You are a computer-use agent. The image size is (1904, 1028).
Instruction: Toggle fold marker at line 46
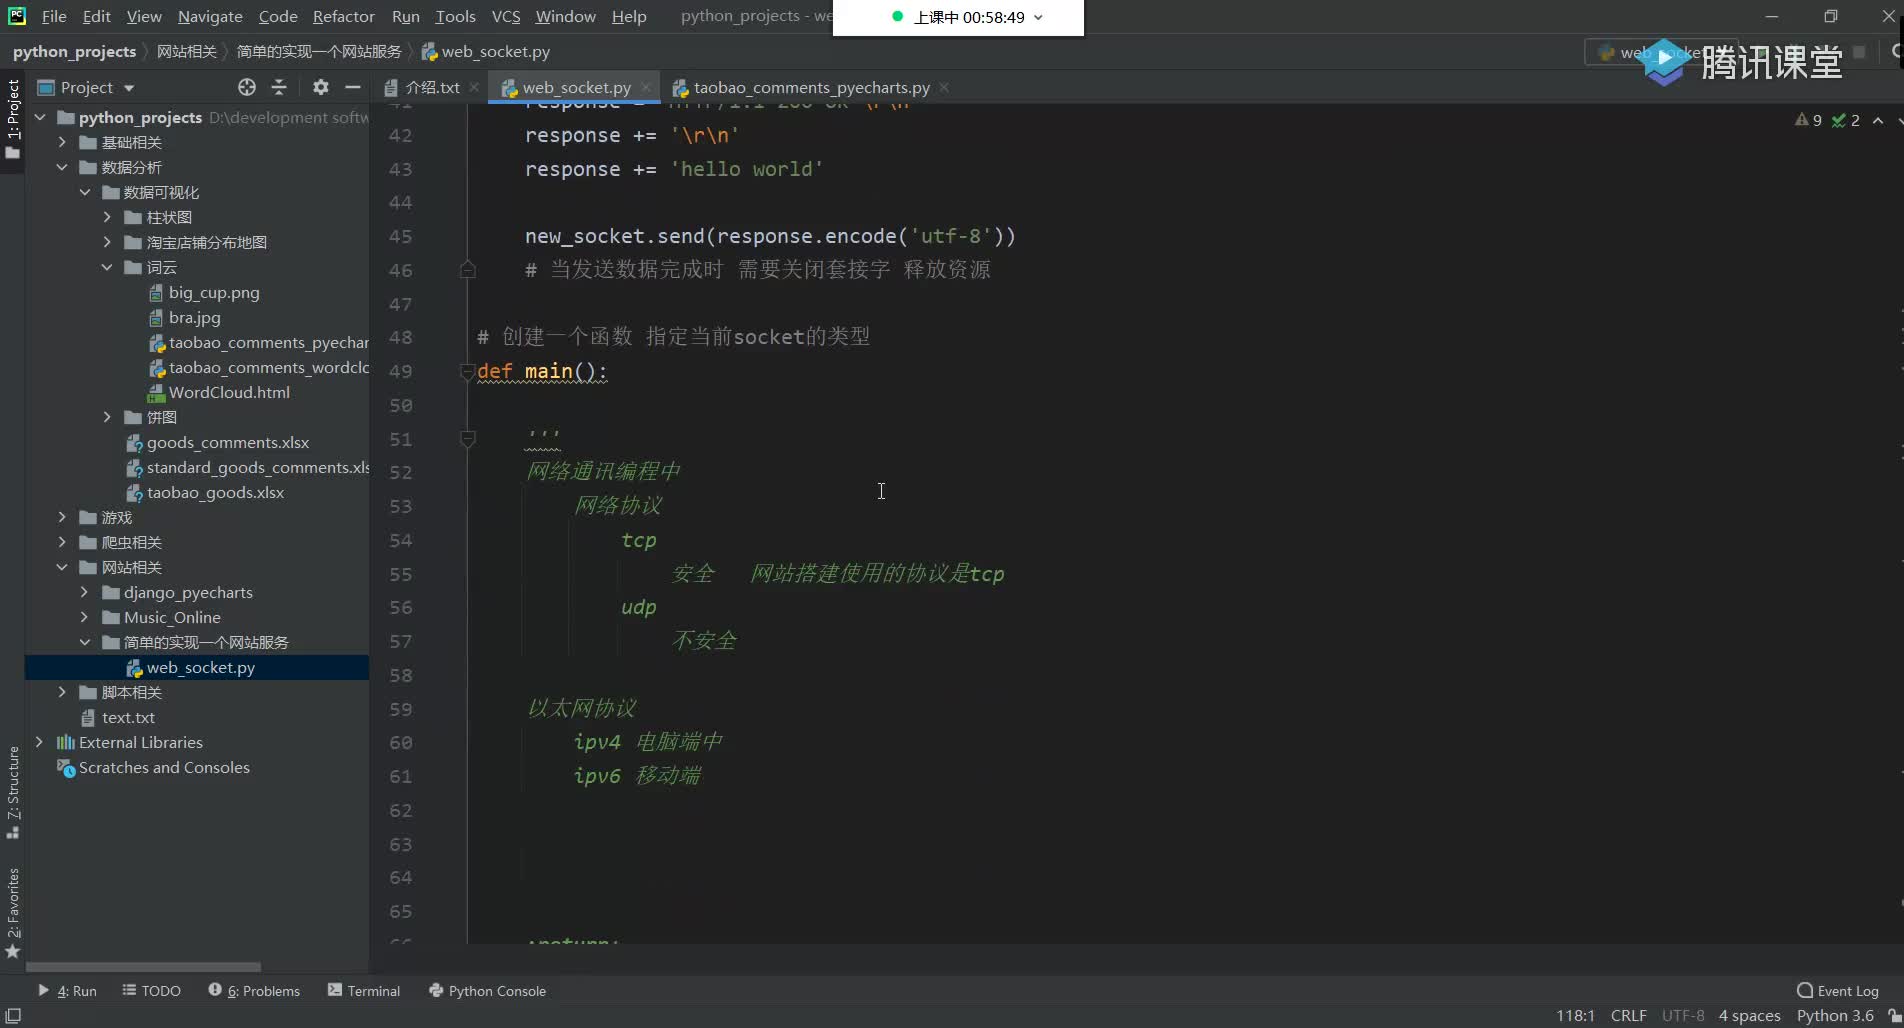point(467,269)
